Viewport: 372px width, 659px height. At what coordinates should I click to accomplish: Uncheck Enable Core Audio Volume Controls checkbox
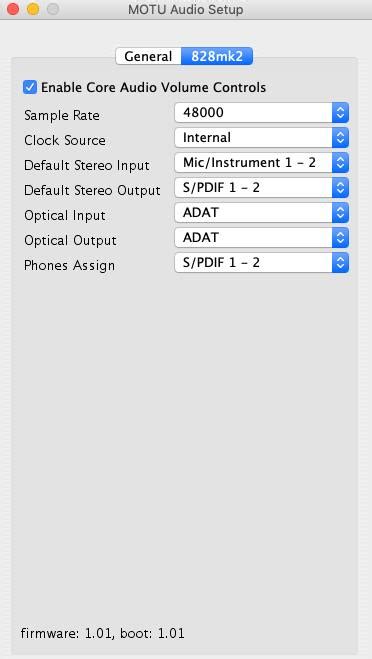point(30,87)
